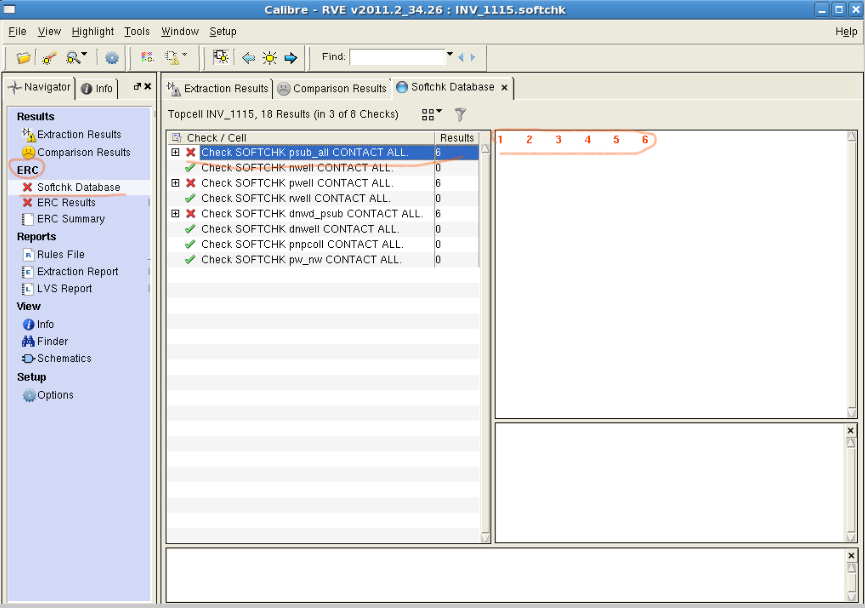Find previous match with small left arrow
Screen dimensions: 865x608
pyautogui.click(x=461, y=57)
